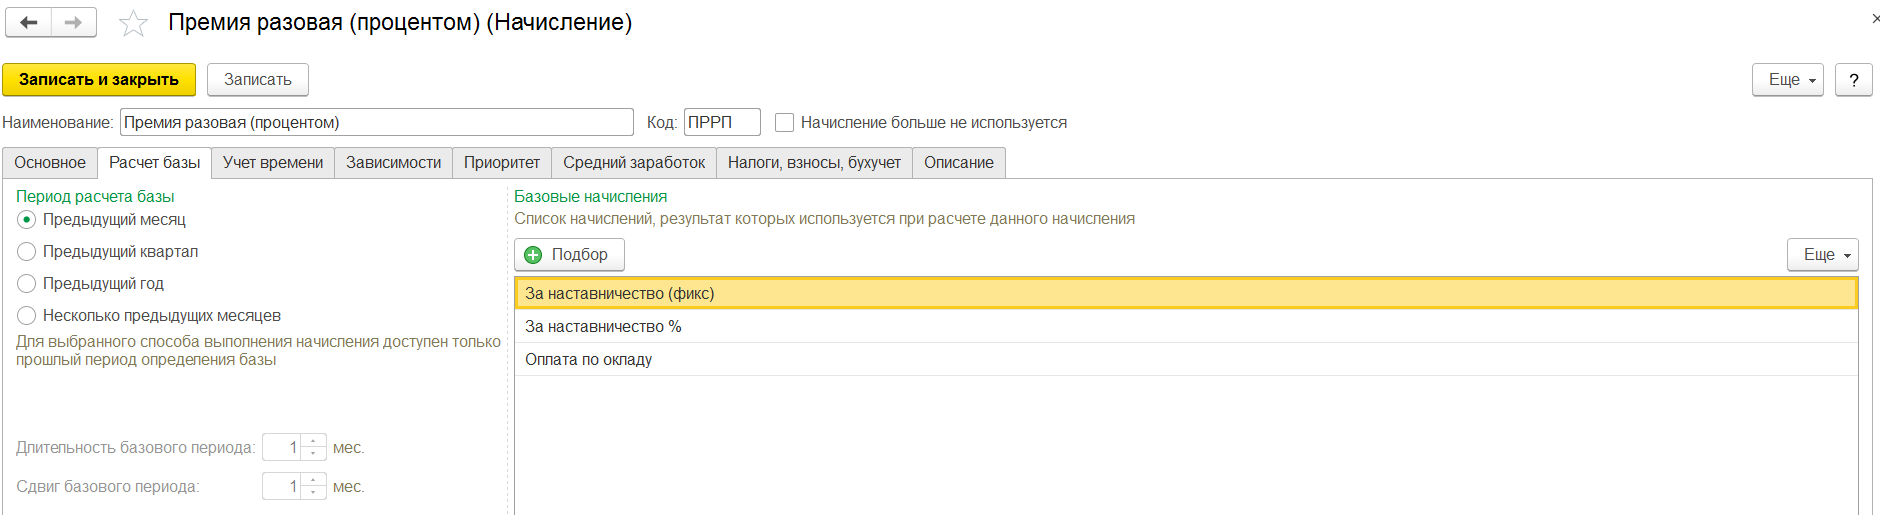
Task: Select Предыдущий квартал radio option
Action: point(27,252)
